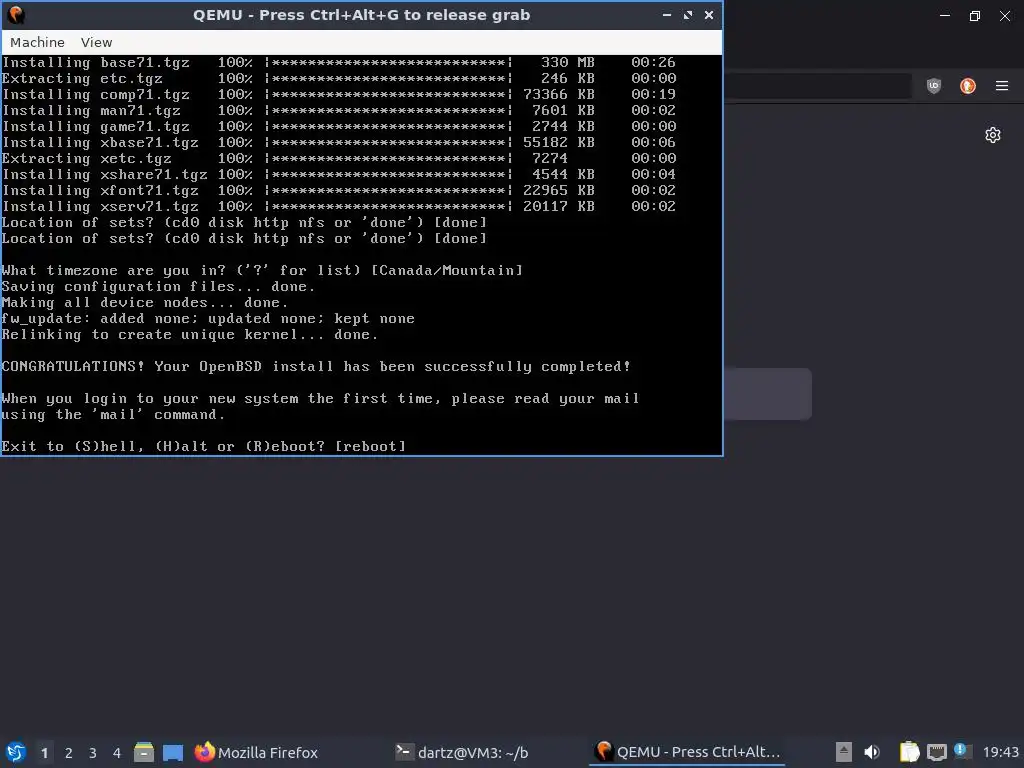
Task: Click the QEMU logo icon in title bar
Action: (16, 15)
